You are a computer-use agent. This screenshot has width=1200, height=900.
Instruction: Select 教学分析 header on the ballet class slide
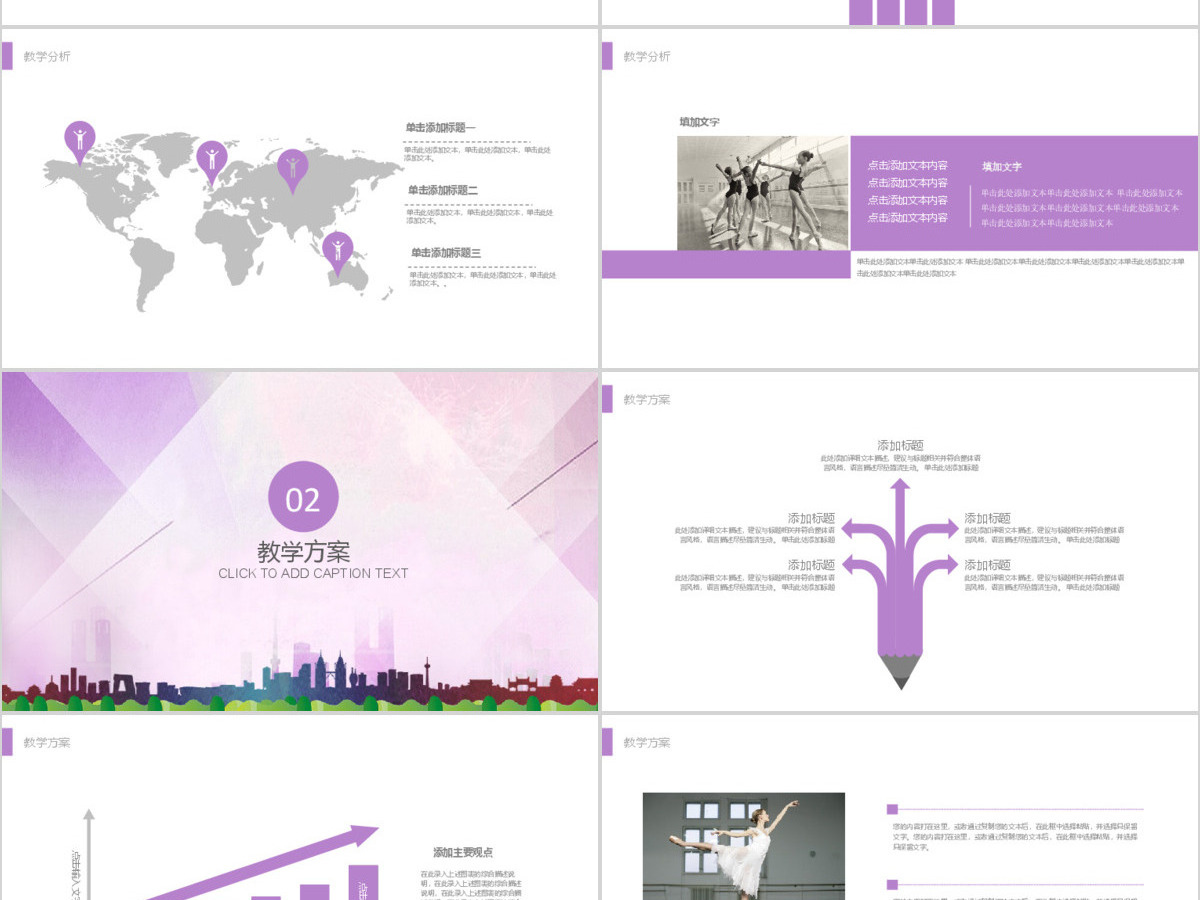pyautogui.click(x=647, y=57)
